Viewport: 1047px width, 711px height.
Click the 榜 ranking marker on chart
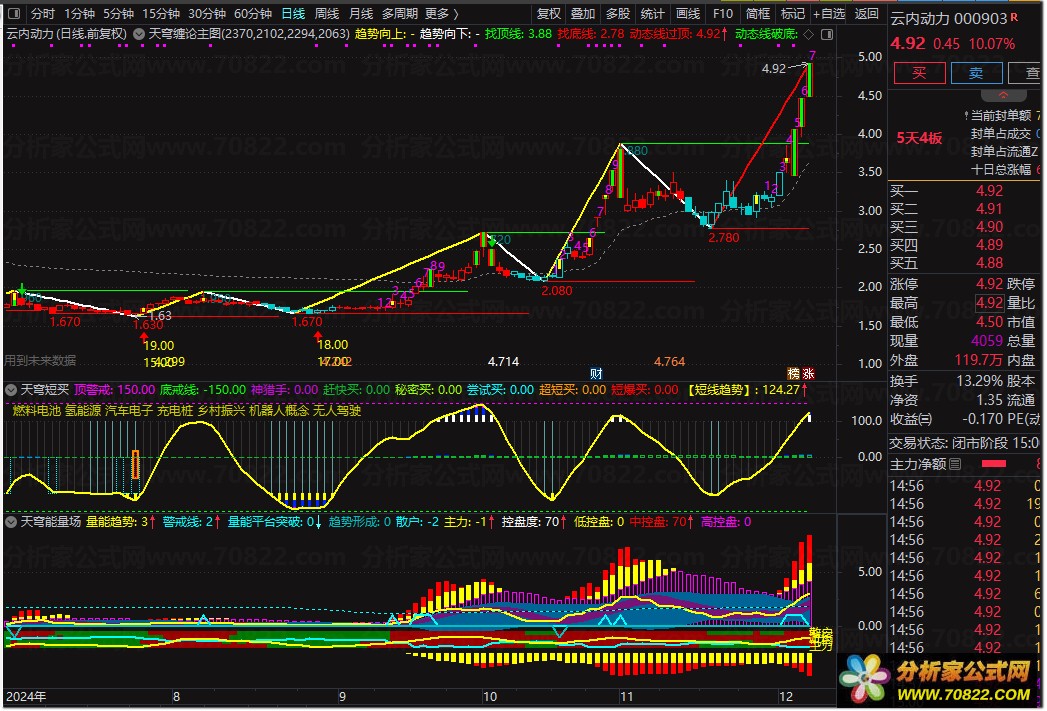click(x=794, y=373)
